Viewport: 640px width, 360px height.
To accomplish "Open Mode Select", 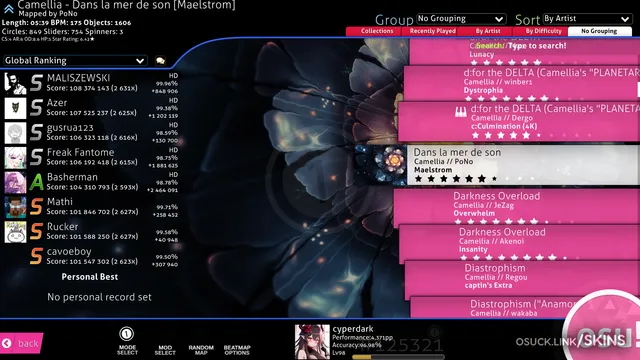I will (x=127, y=341).
